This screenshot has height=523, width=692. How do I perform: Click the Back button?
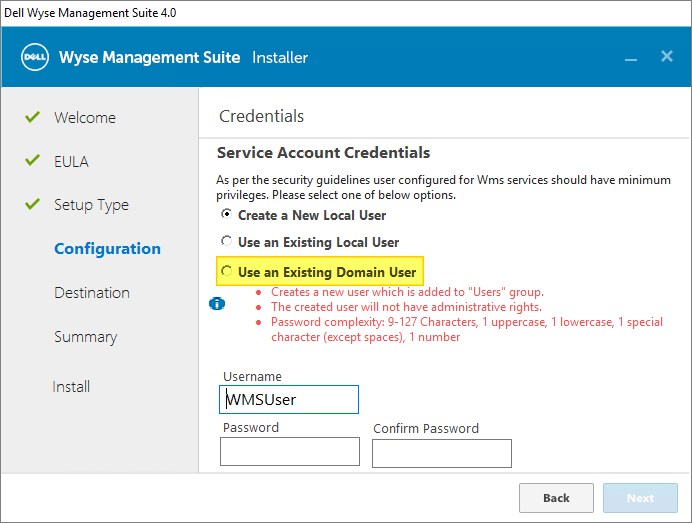556,498
